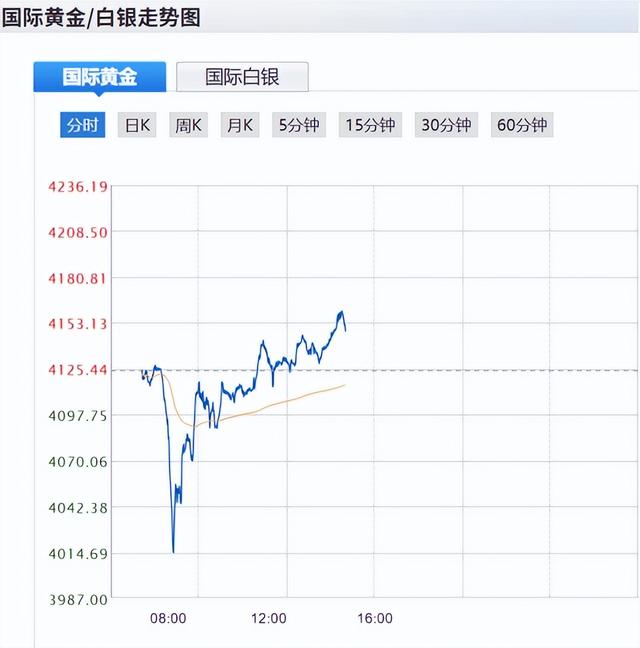Click the lowest dip of the blue price line
640x648 pixels.
[173, 550]
